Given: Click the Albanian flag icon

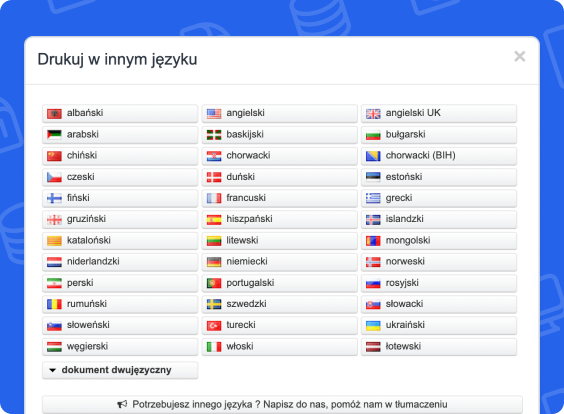Looking at the screenshot, I should pyautogui.click(x=54, y=114).
